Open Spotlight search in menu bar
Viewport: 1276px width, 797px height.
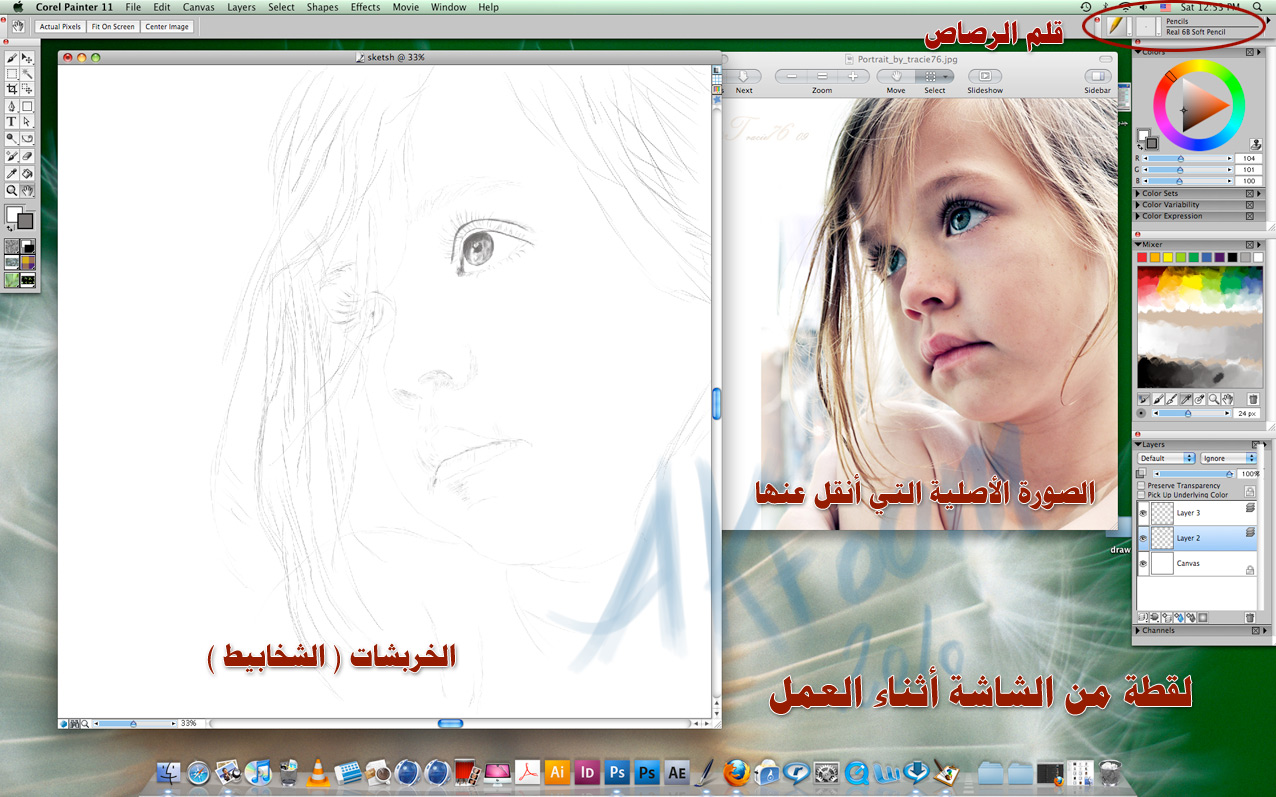(1257, 7)
